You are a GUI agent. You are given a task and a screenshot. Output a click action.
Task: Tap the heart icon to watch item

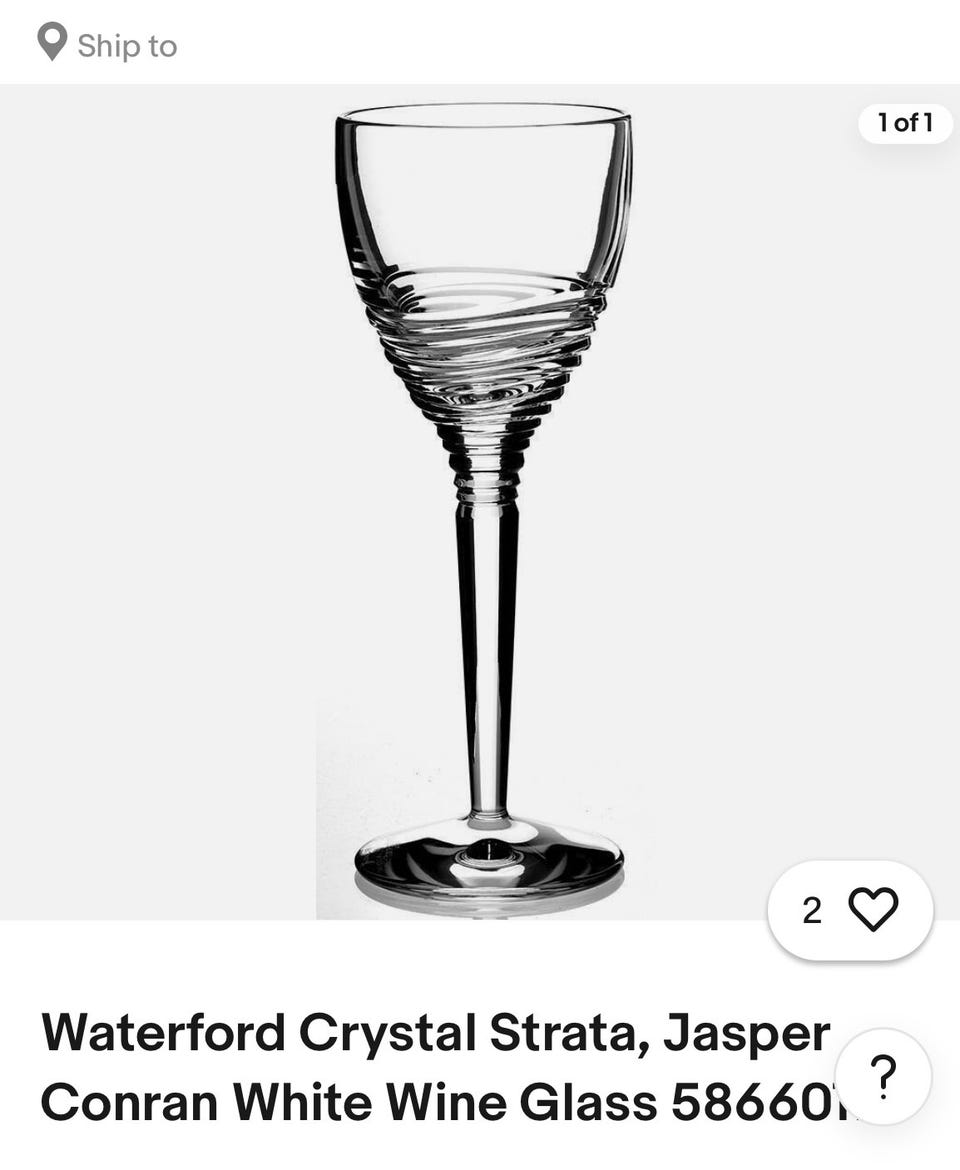873,910
